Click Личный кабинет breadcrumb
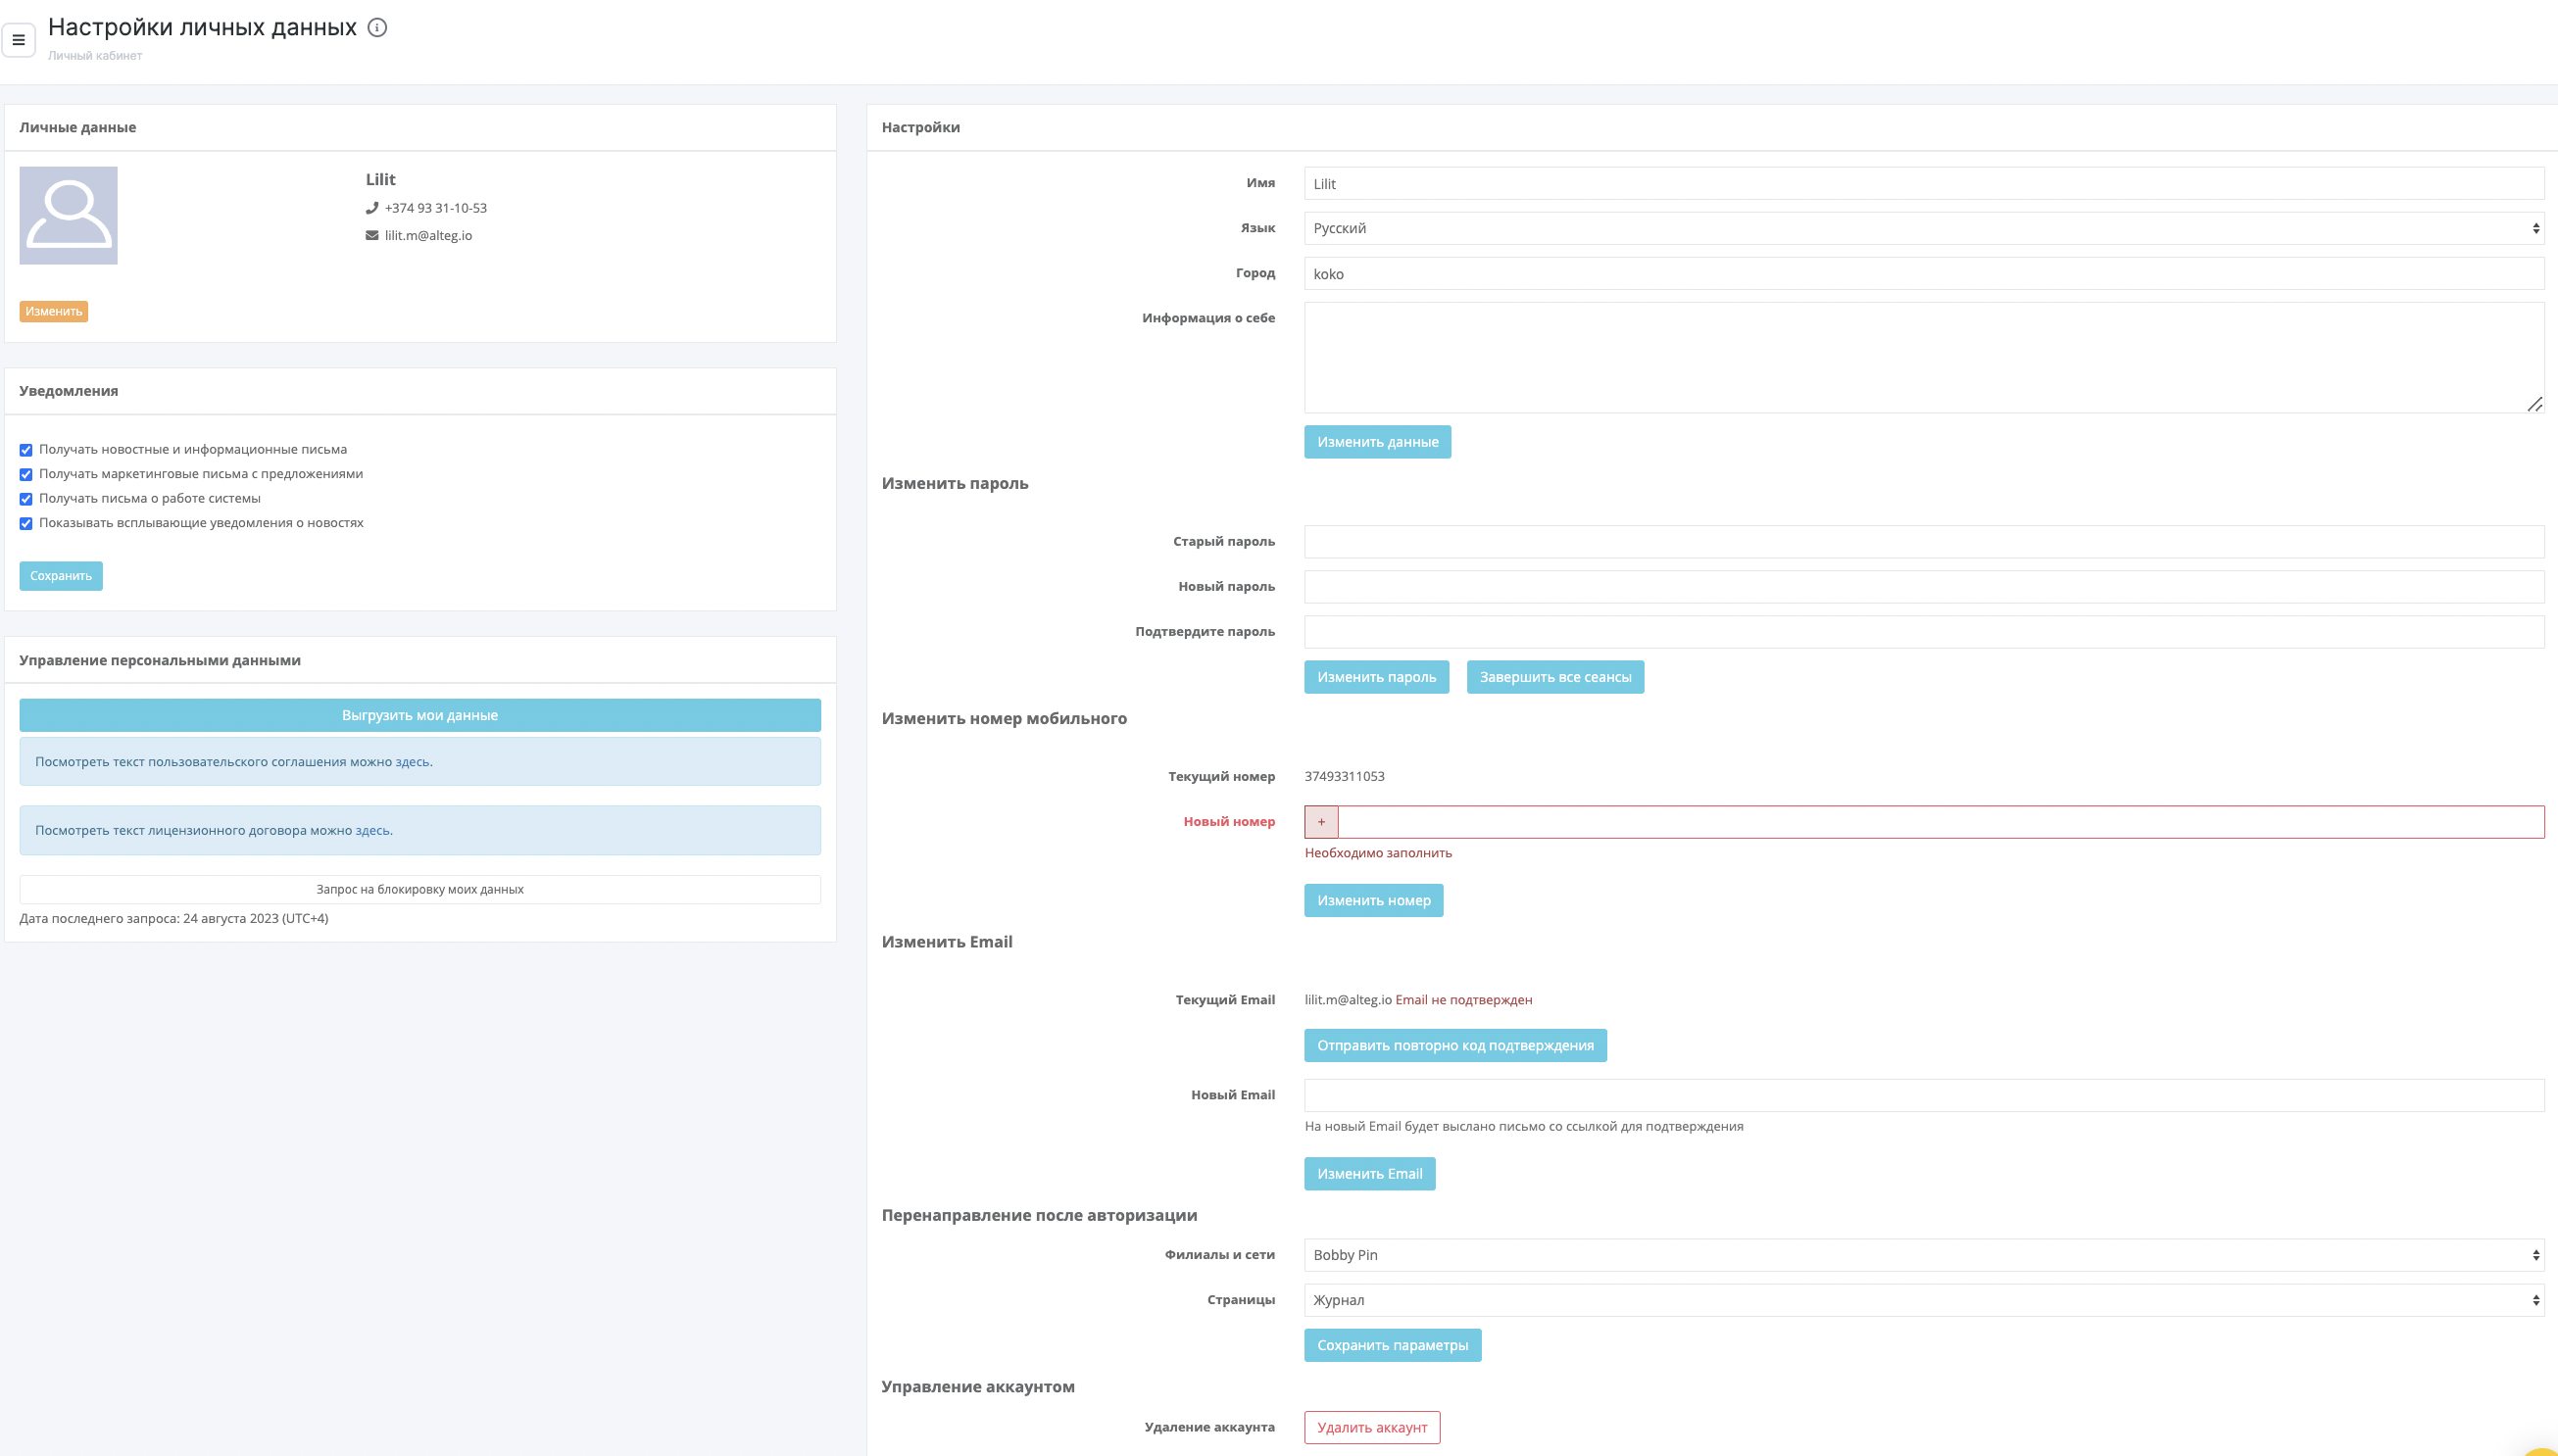 click(x=95, y=56)
